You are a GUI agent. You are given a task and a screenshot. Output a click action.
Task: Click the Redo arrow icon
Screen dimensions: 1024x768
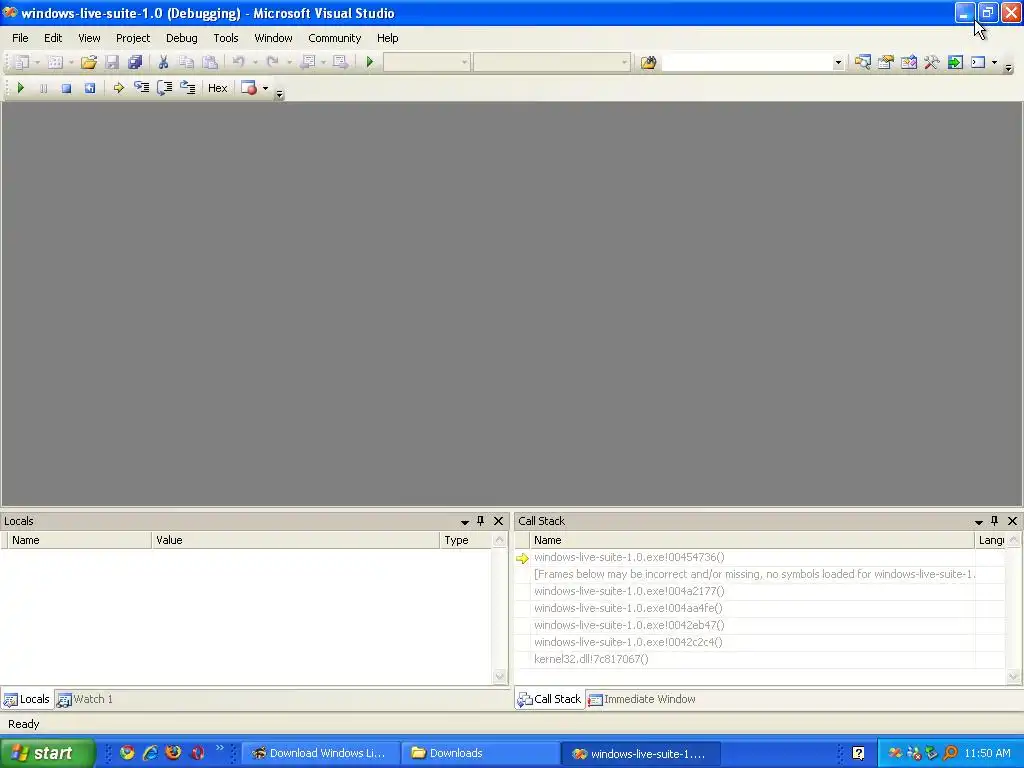[273, 62]
